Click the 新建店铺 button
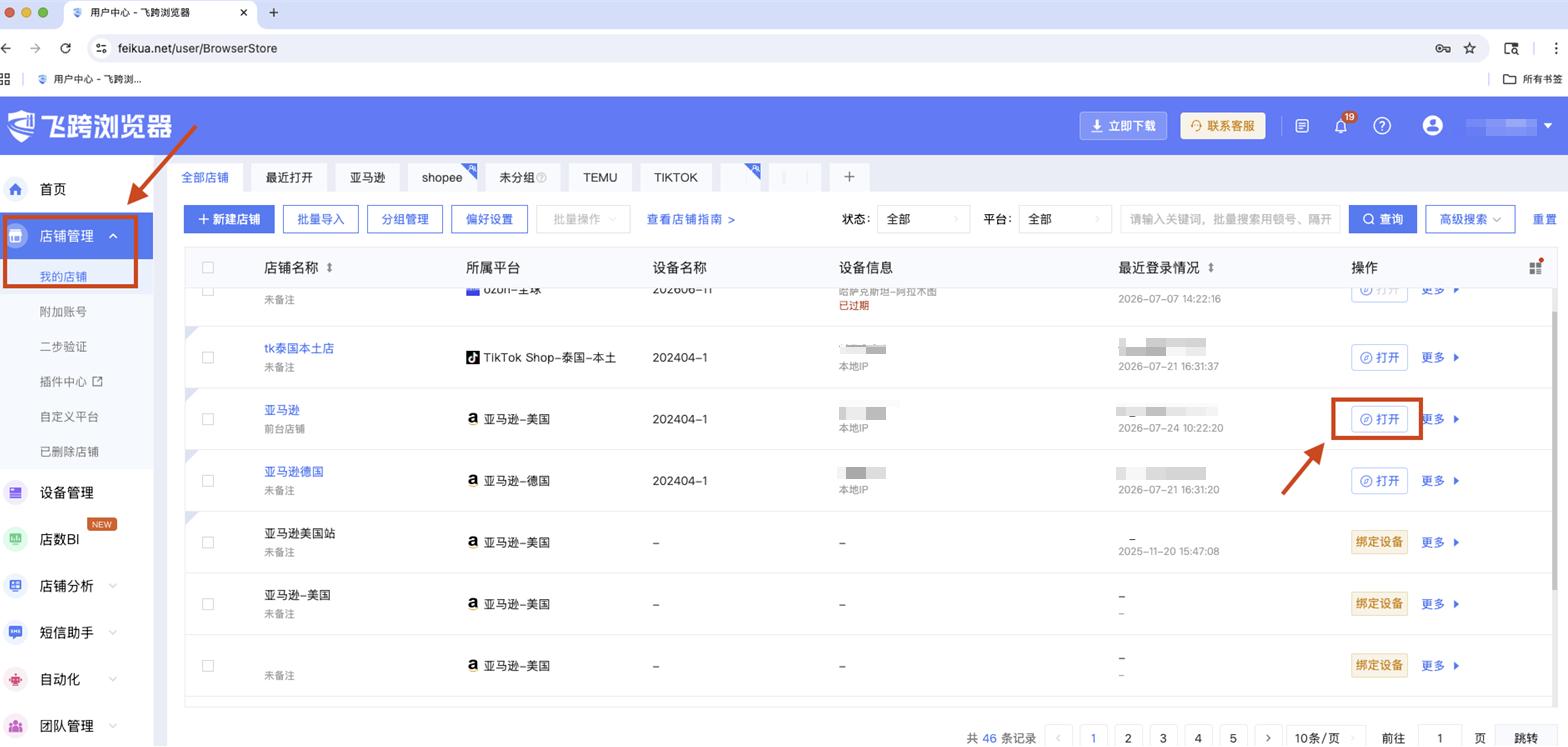The height and width of the screenshot is (747, 1568). [x=229, y=219]
